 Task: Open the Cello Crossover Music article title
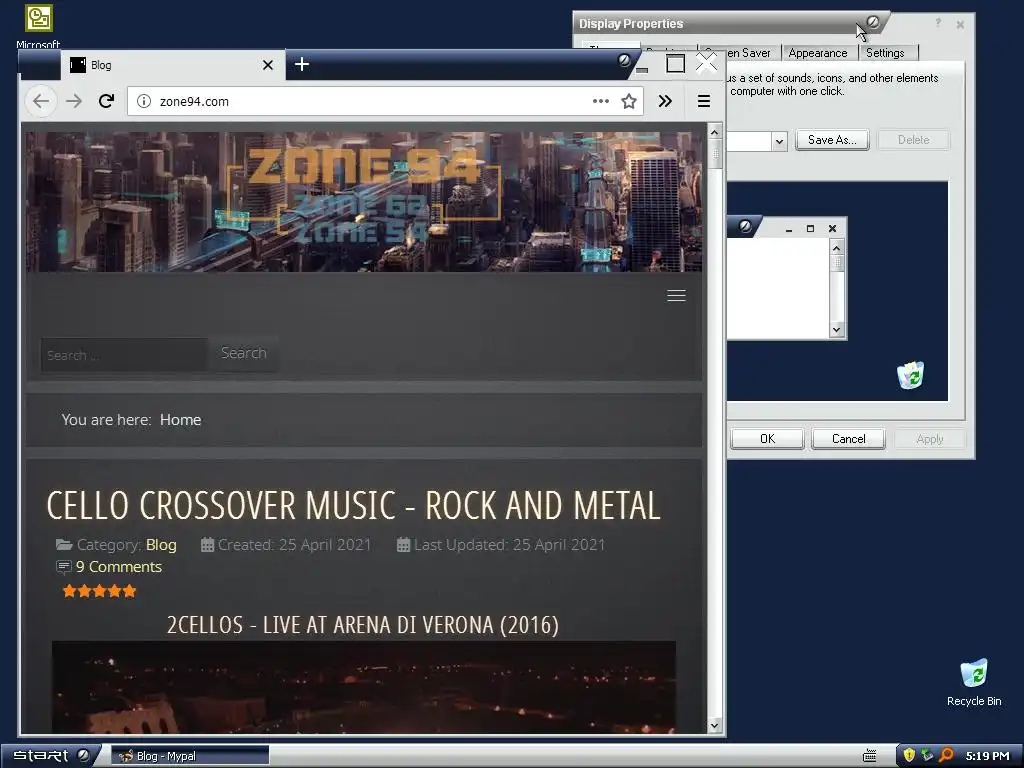353,506
